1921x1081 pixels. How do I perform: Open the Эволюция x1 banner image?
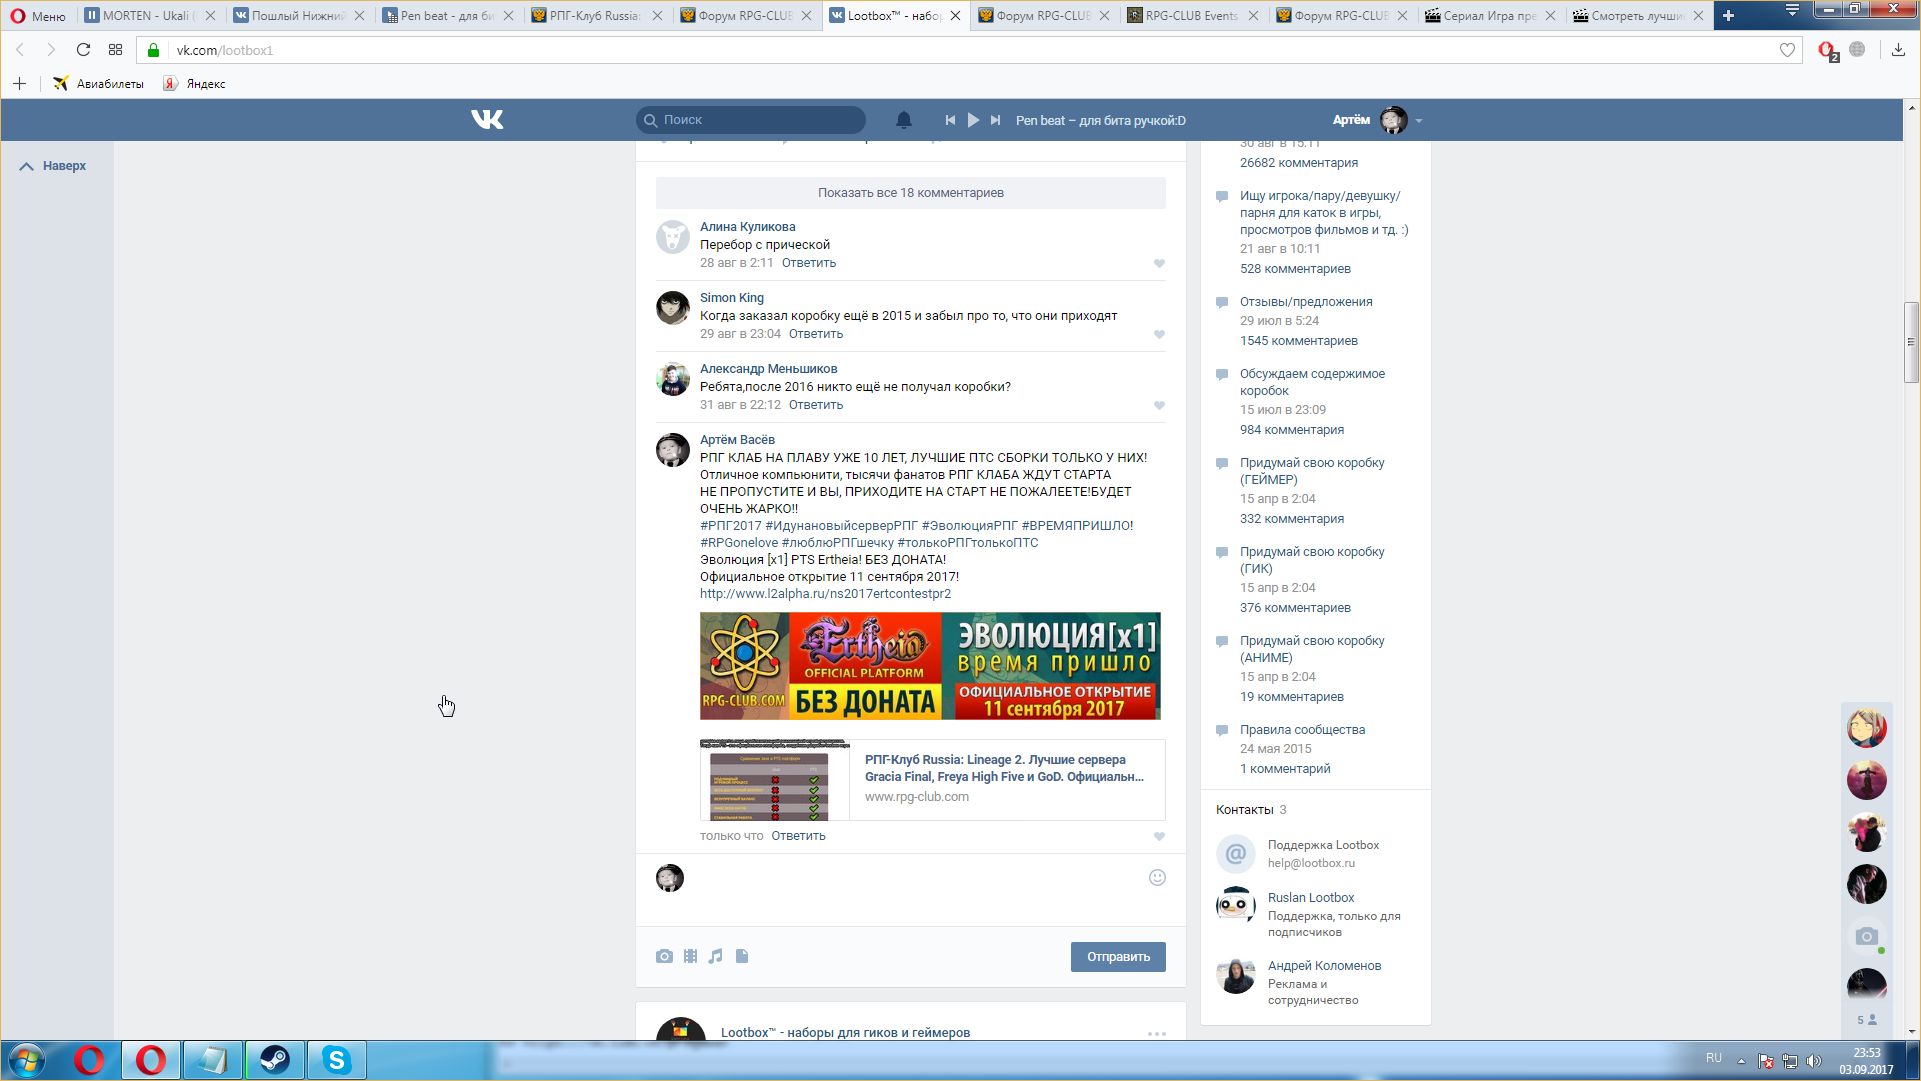930,666
